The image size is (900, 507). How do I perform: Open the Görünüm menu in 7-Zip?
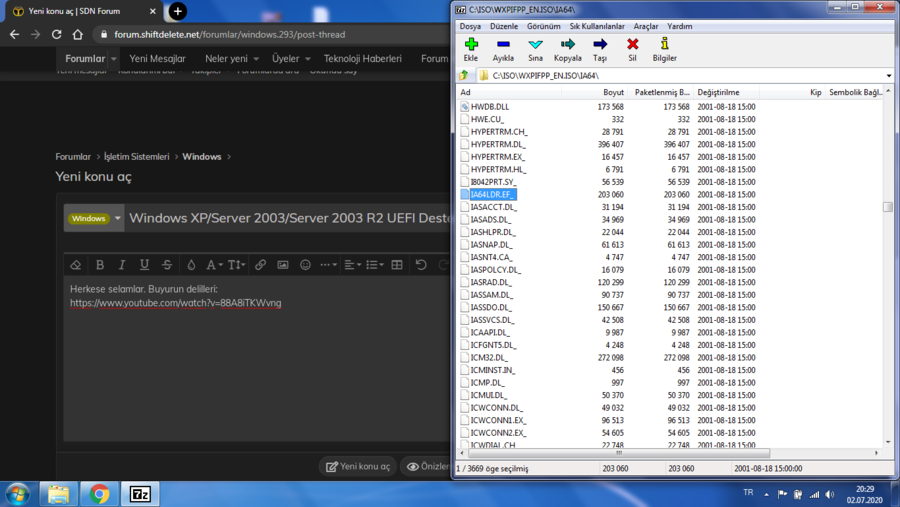point(543,26)
